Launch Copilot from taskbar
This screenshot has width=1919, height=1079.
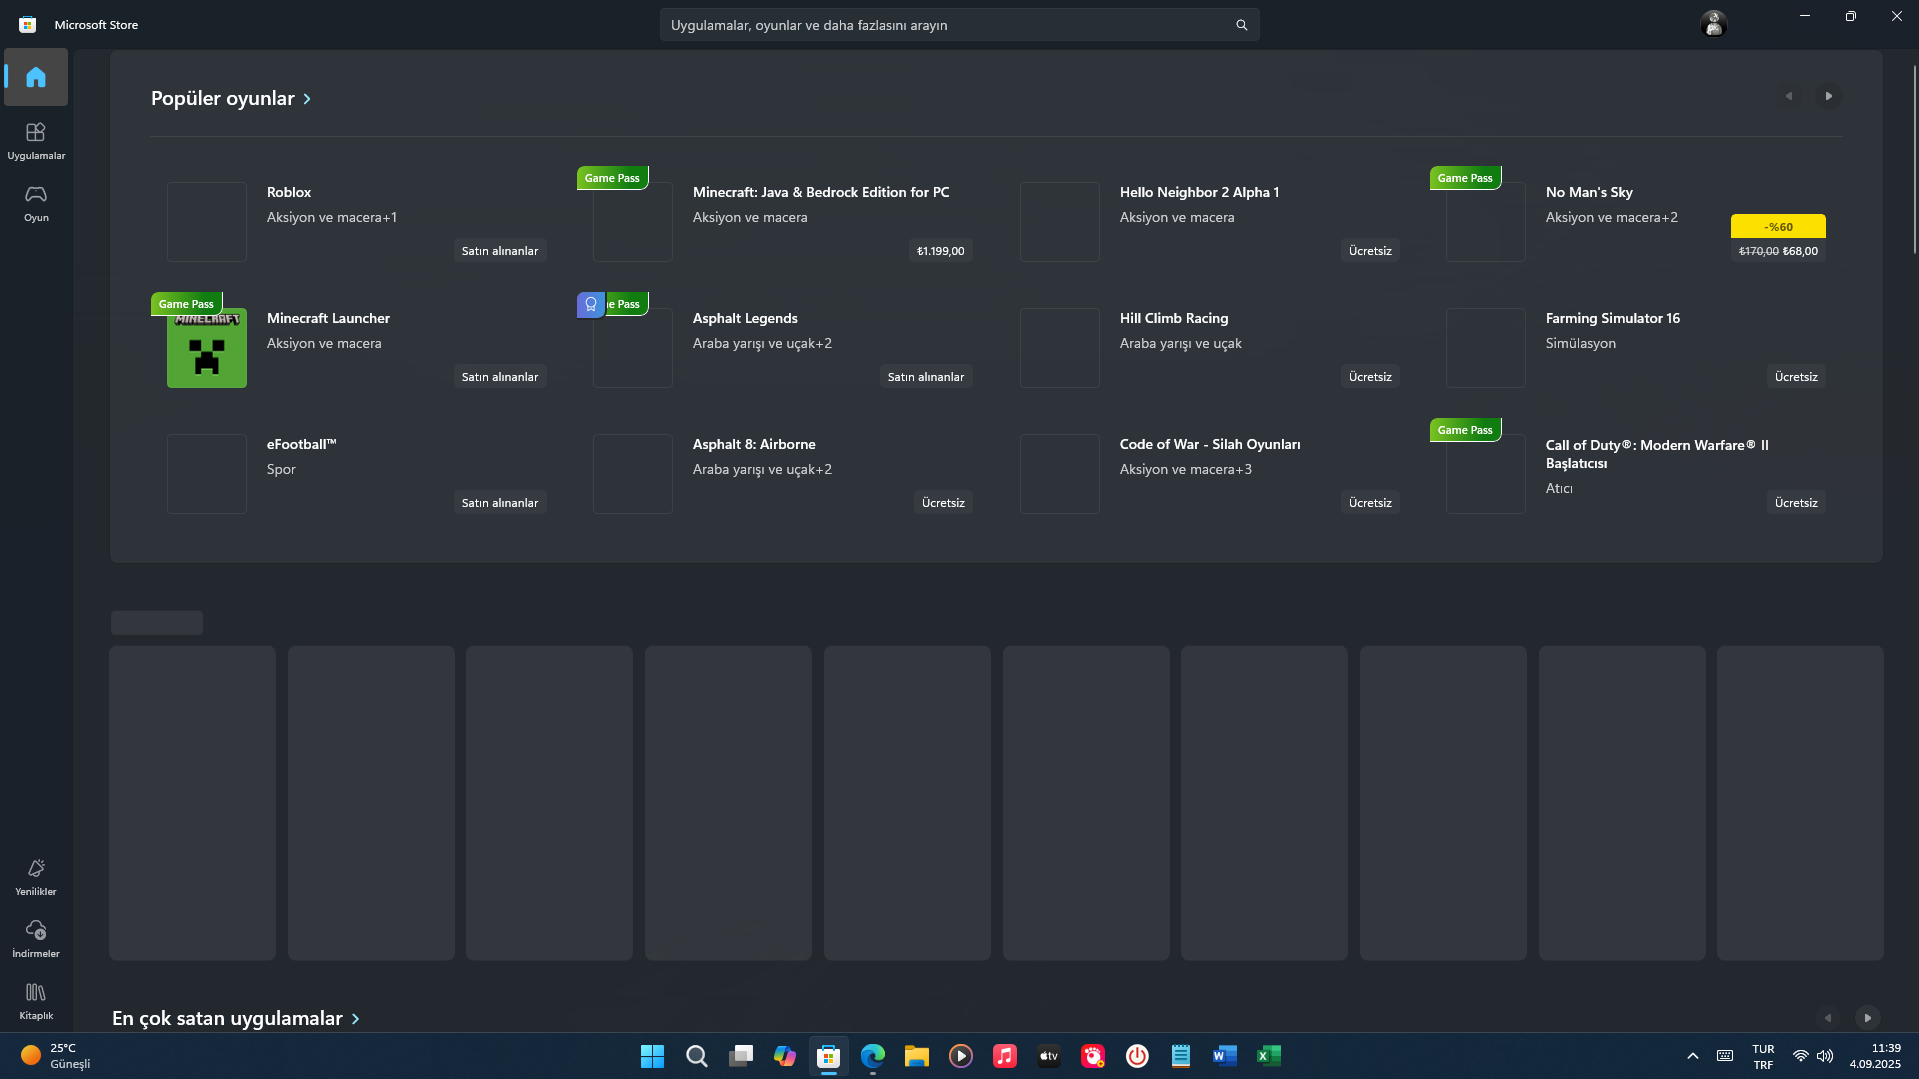[x=785, y=1056]
